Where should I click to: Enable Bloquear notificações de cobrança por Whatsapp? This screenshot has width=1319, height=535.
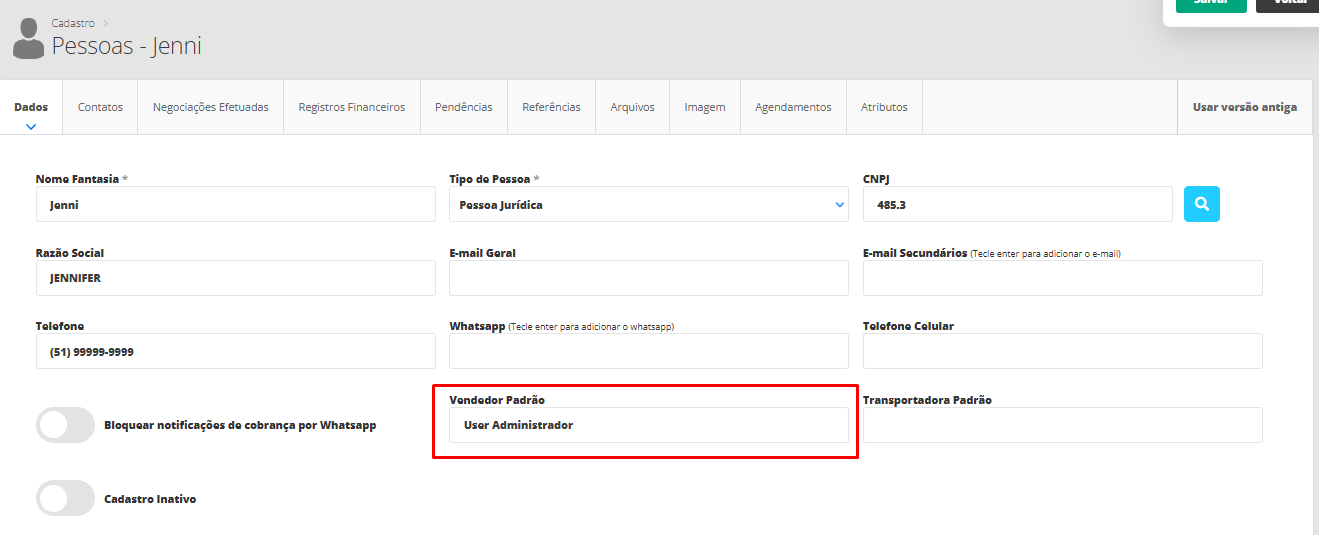point(65,425)
